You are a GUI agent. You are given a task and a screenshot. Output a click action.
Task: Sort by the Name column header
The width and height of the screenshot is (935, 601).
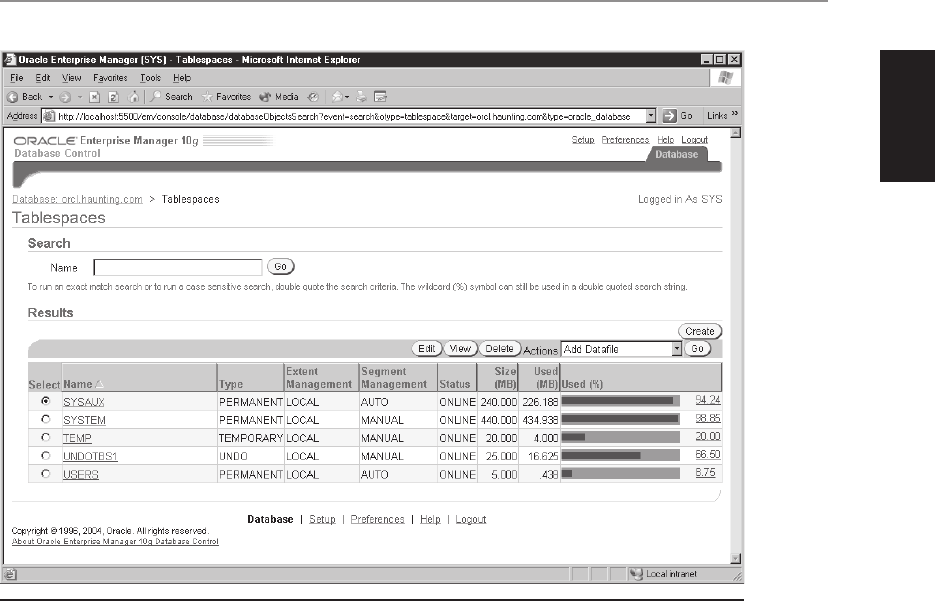[78, 385]
